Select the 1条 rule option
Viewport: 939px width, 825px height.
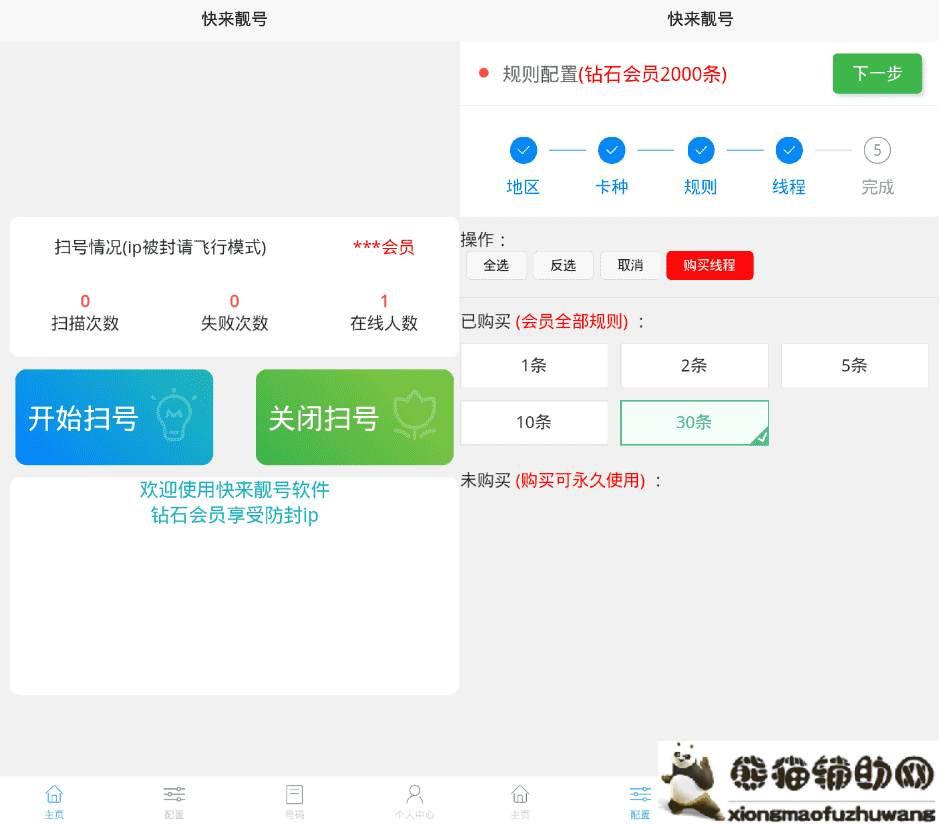point(534,366)
